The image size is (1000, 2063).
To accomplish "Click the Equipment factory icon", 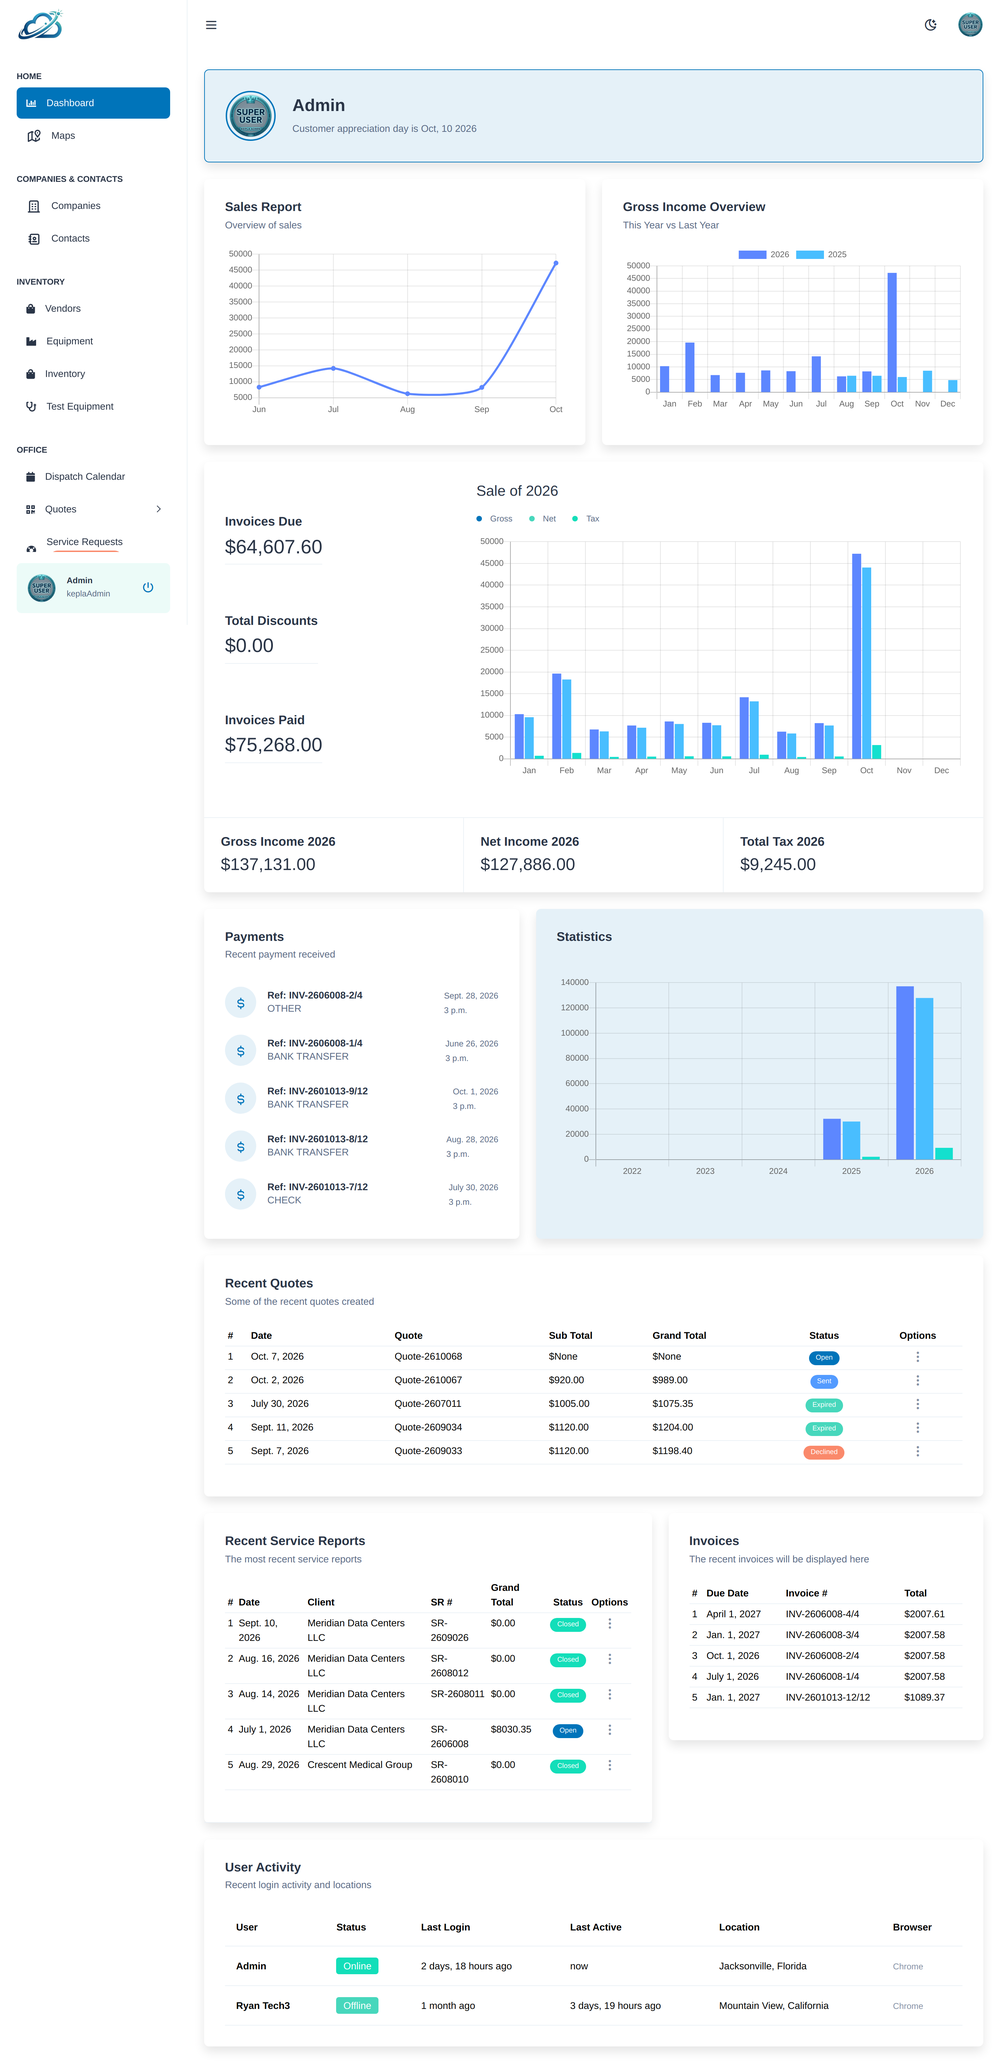I will coord(31,342).
